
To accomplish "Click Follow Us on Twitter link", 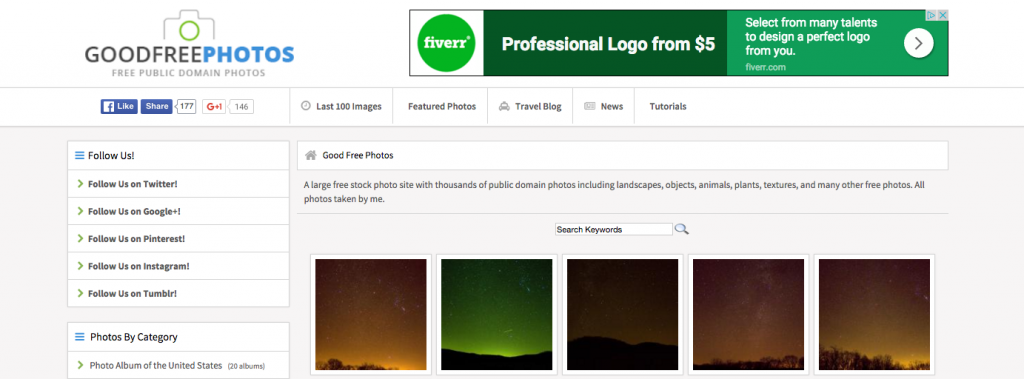I will click(x=133, y=184).
